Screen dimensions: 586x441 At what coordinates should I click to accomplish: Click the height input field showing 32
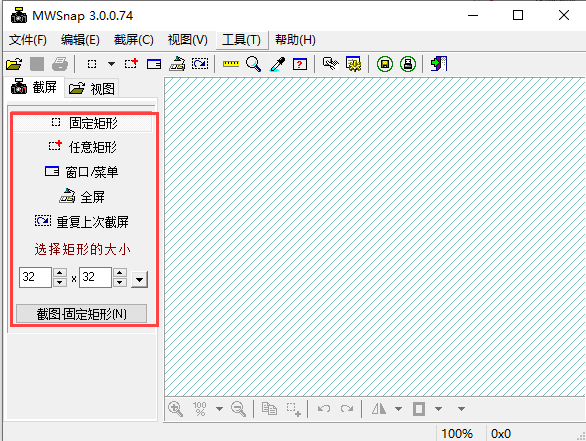(95, 277)
